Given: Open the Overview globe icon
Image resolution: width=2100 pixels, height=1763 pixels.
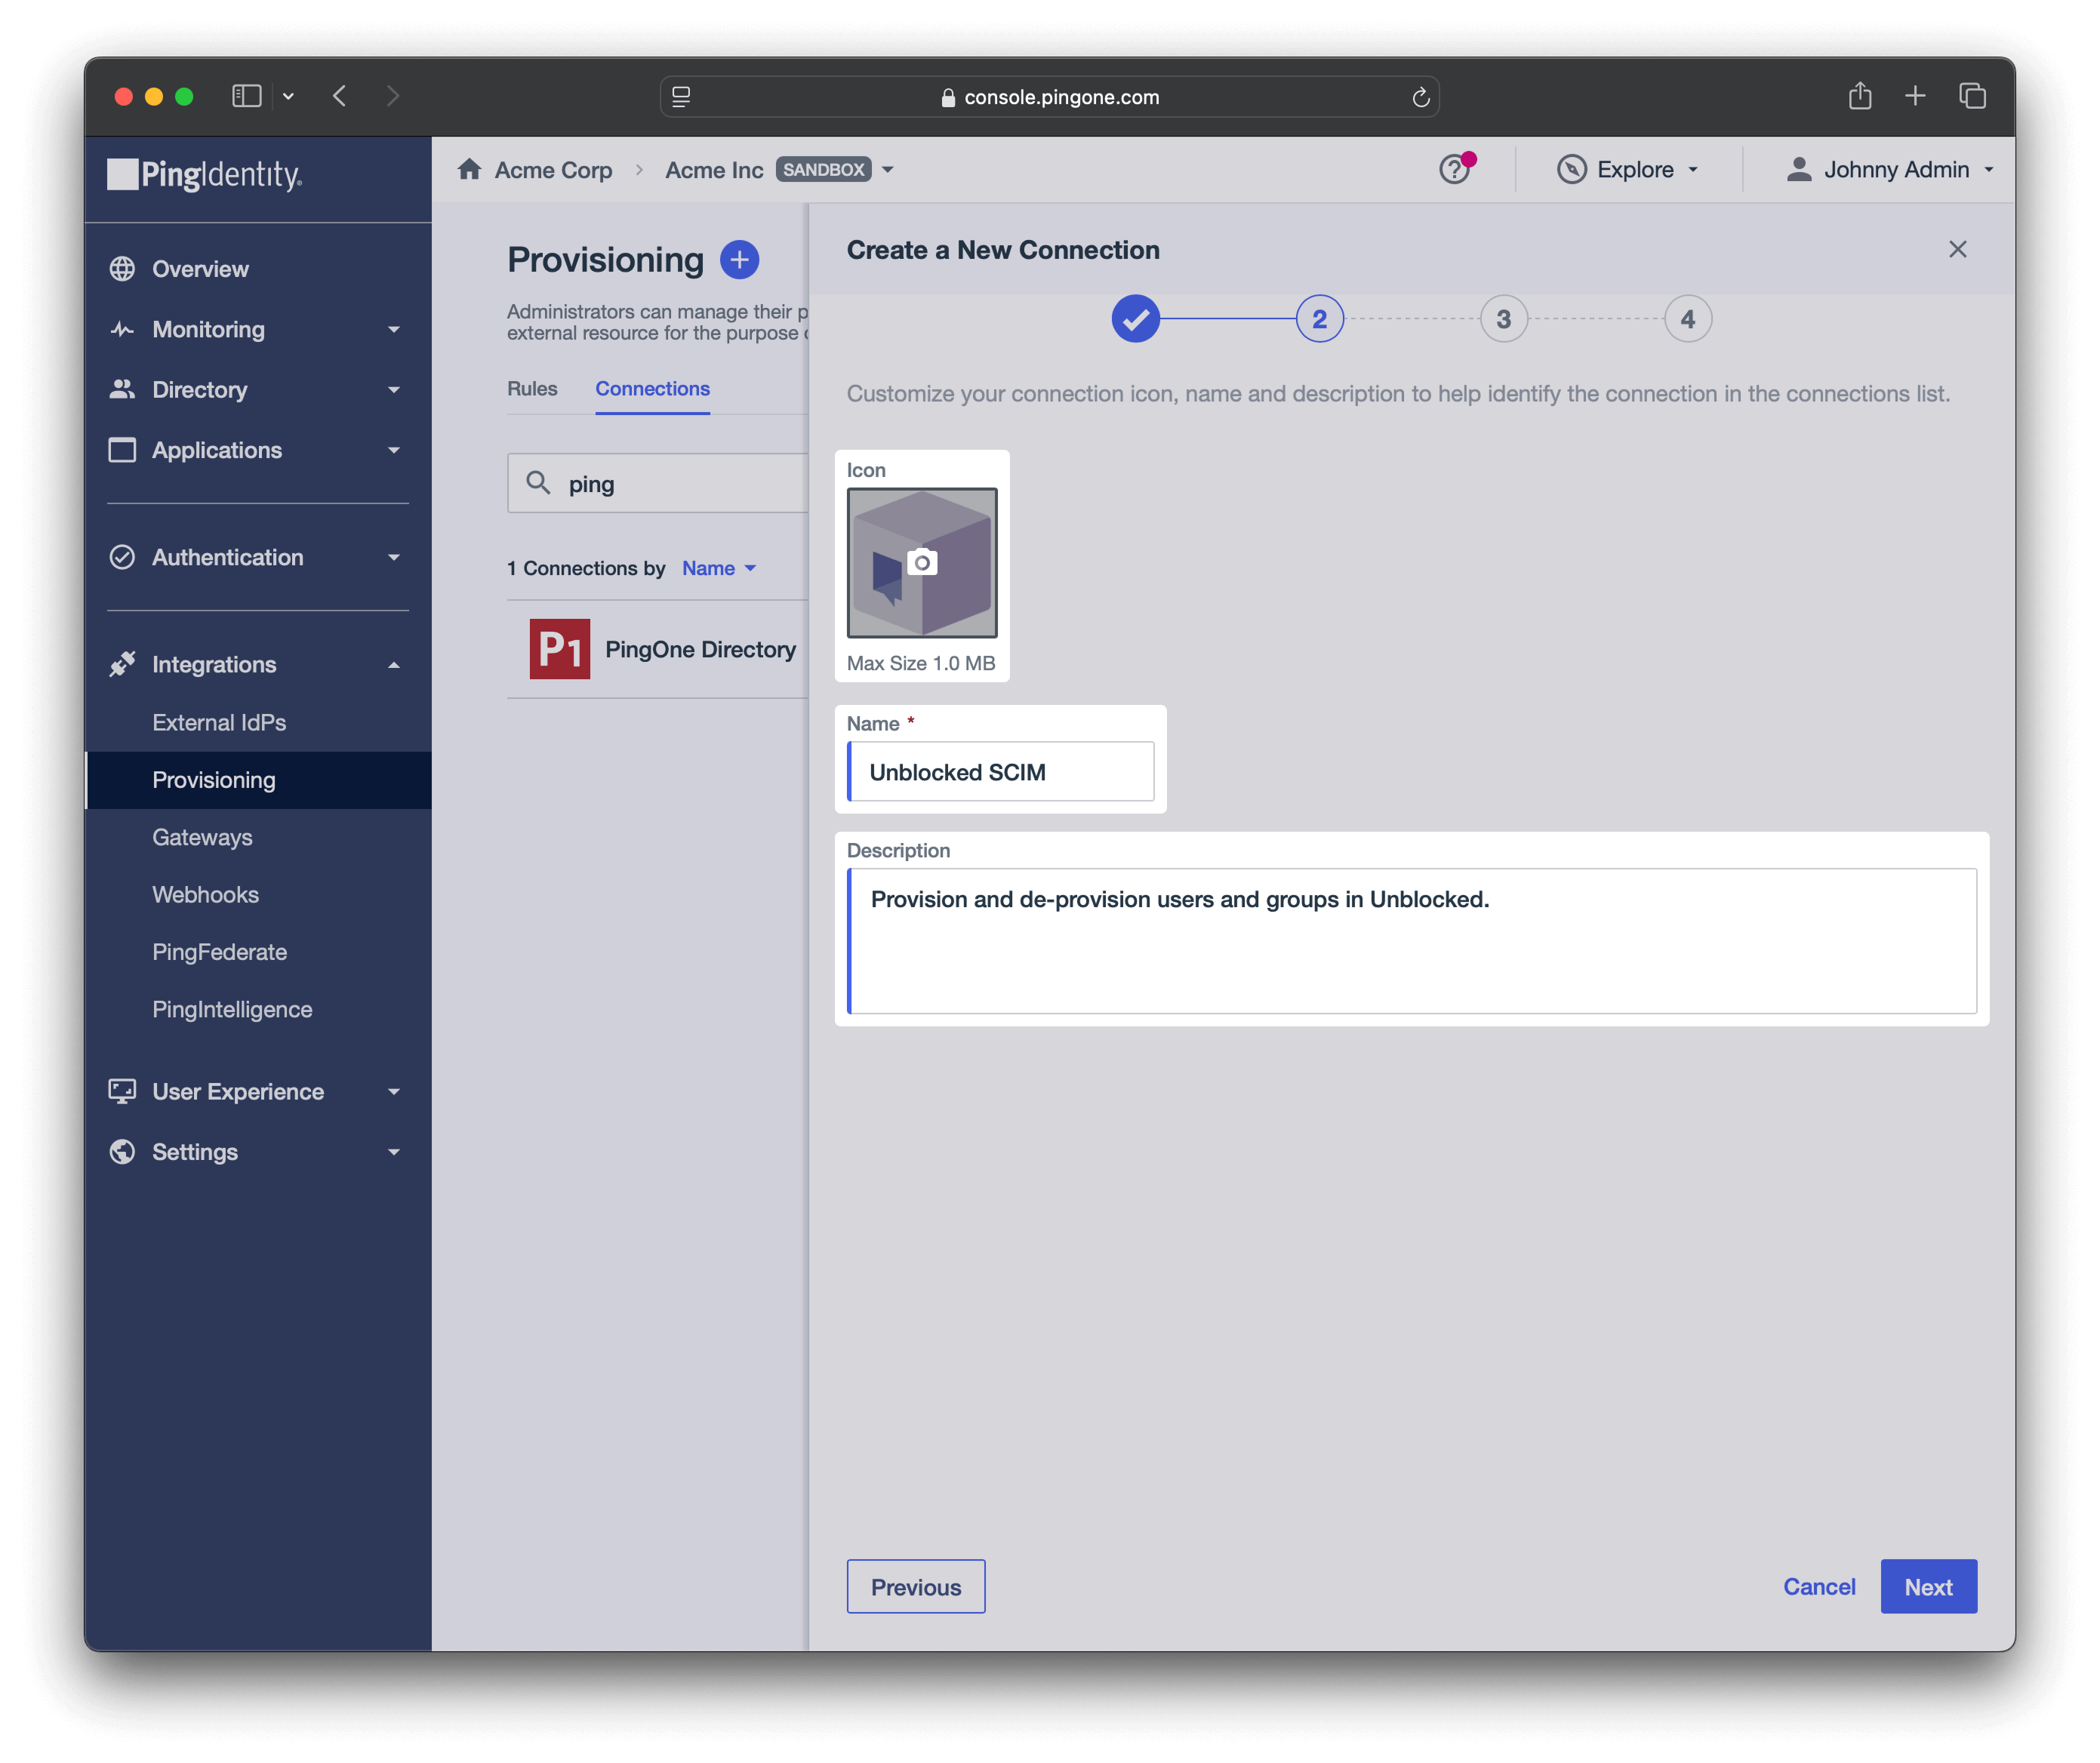Looking at the screenshot, I should coord(122,269).
